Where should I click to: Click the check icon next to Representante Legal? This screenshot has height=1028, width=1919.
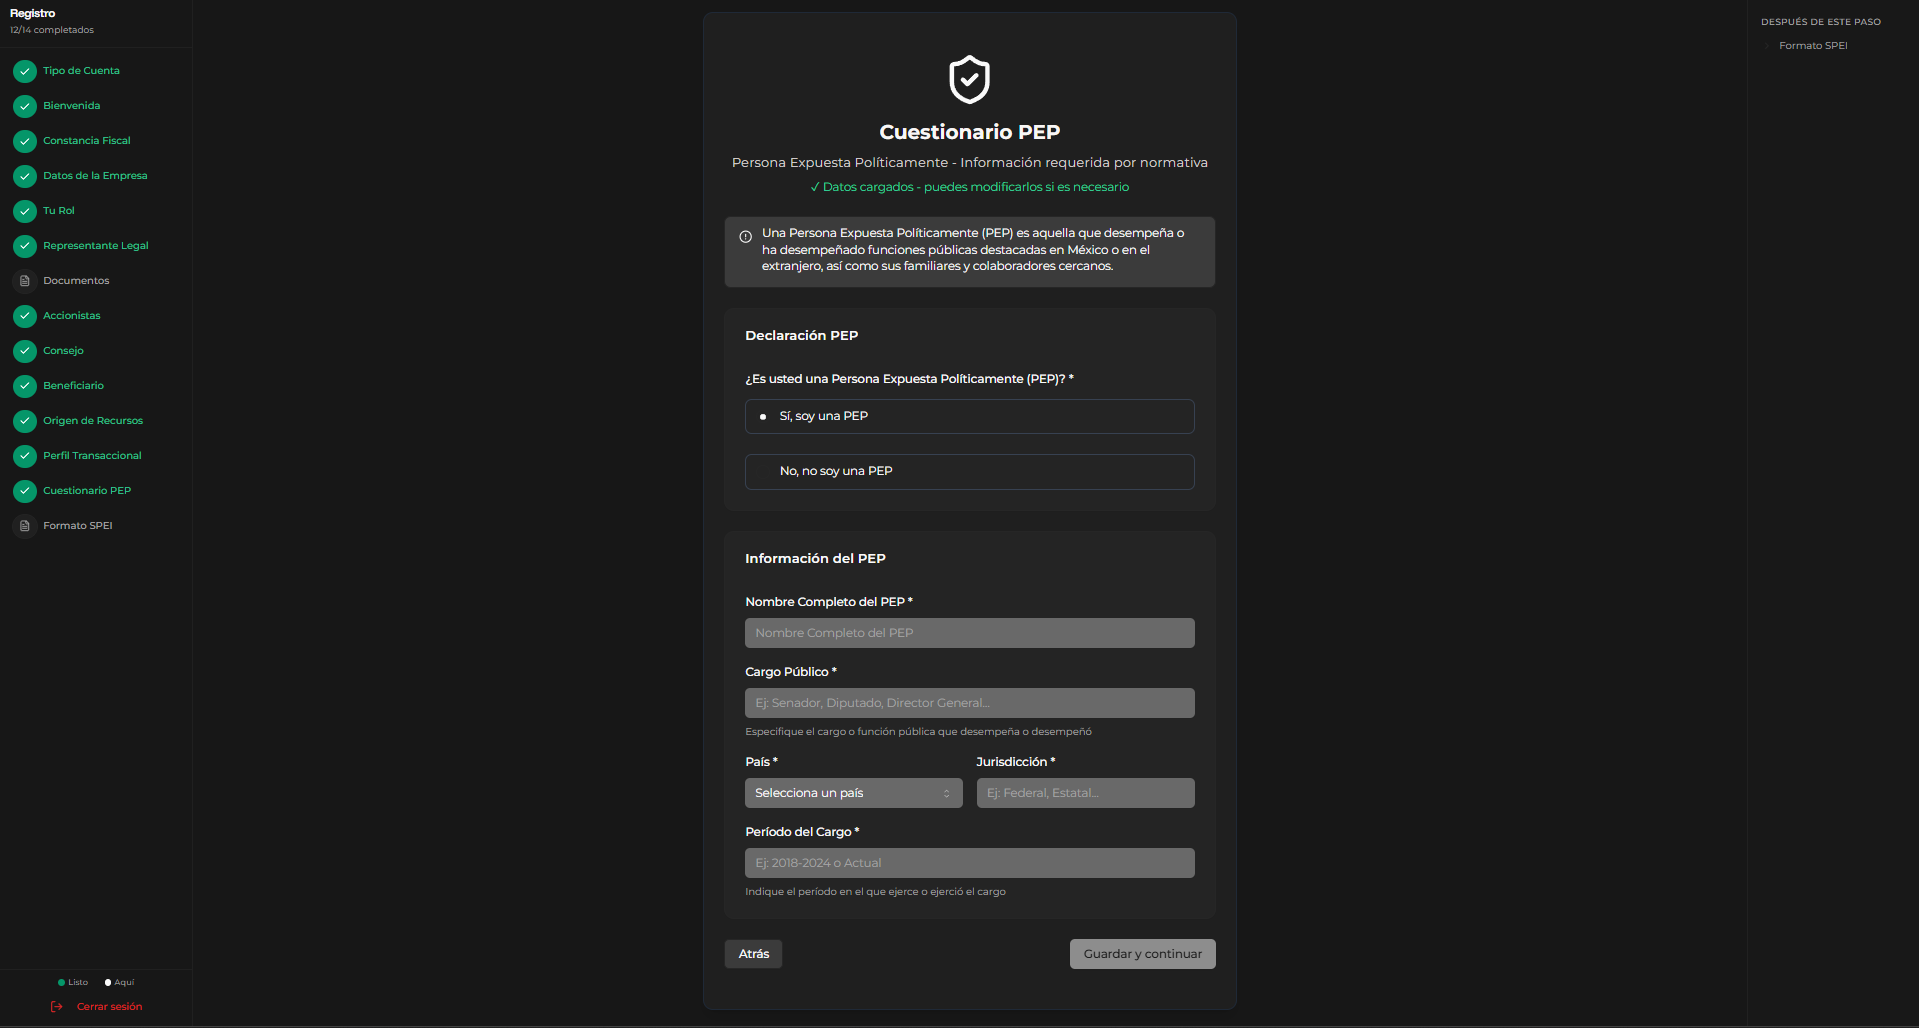[25, 246]
